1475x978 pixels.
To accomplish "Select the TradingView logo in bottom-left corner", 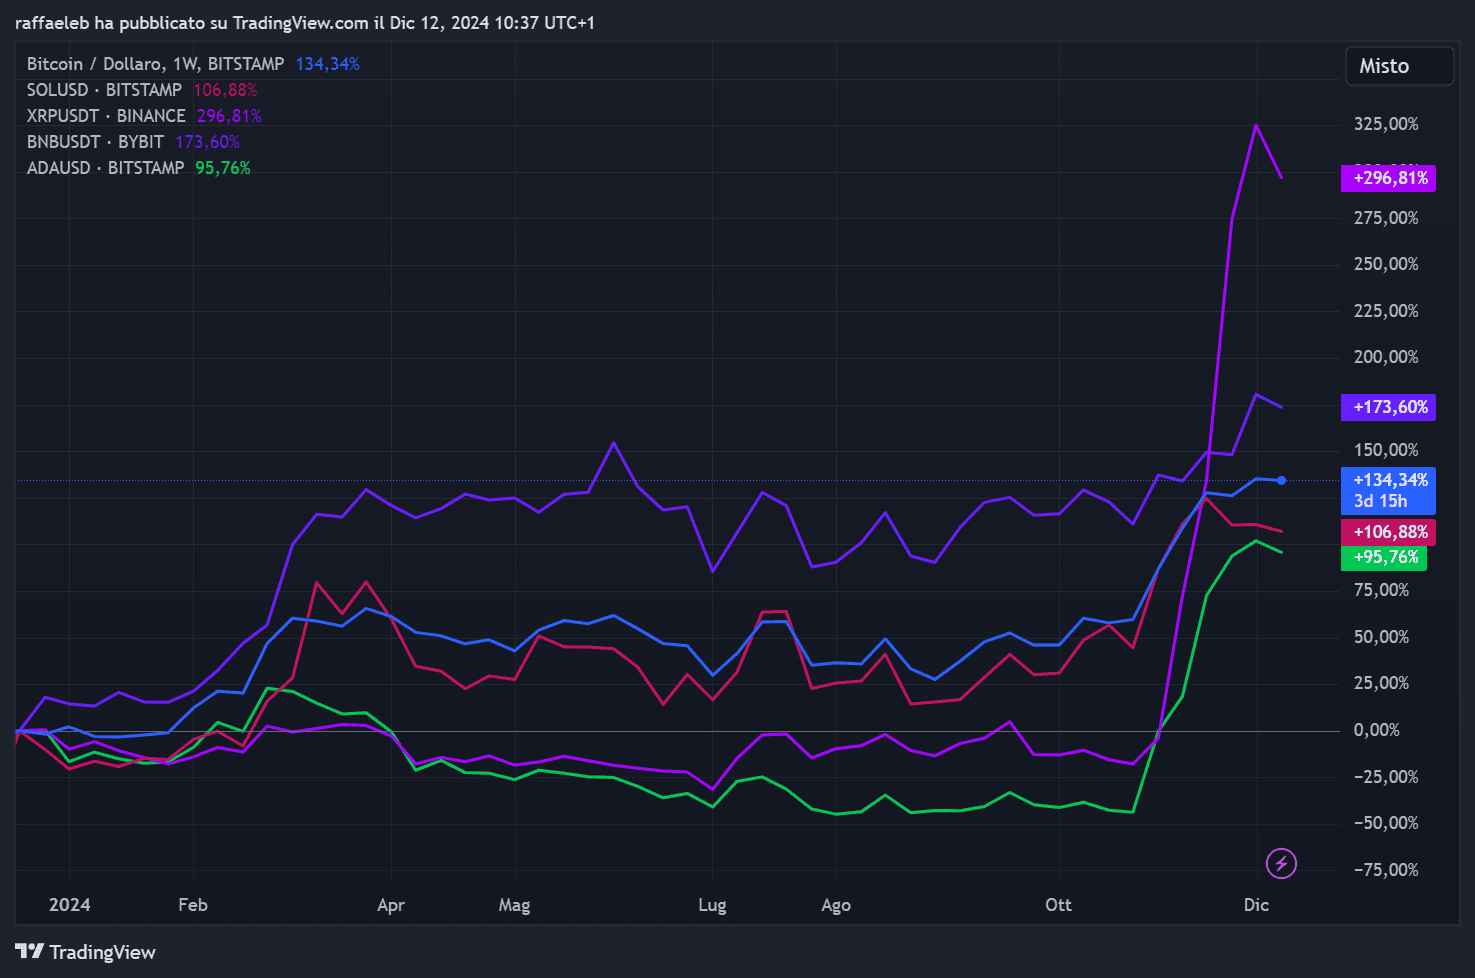I will [x=85, y=951].
